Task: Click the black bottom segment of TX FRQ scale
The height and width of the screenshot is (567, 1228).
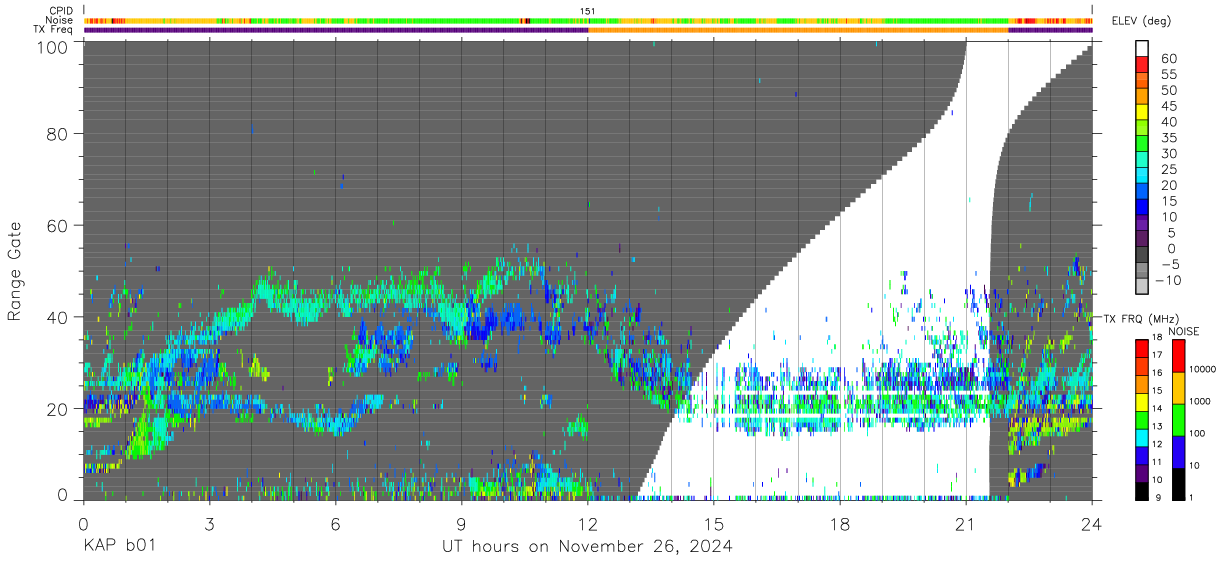Action: click(x=1142, y=491)
